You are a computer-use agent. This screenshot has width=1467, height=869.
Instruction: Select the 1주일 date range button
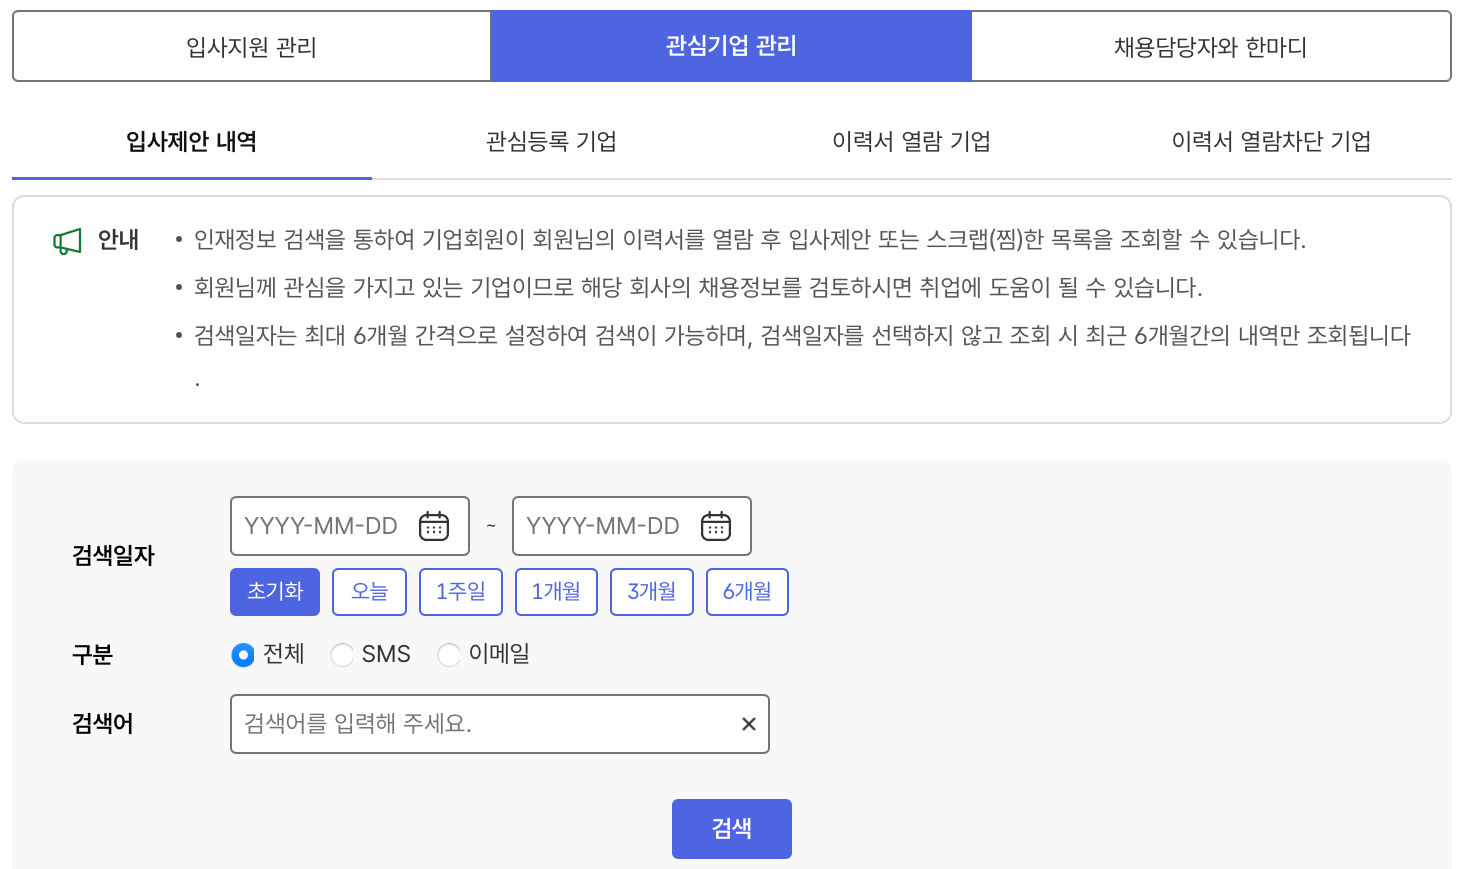[460, 591]
